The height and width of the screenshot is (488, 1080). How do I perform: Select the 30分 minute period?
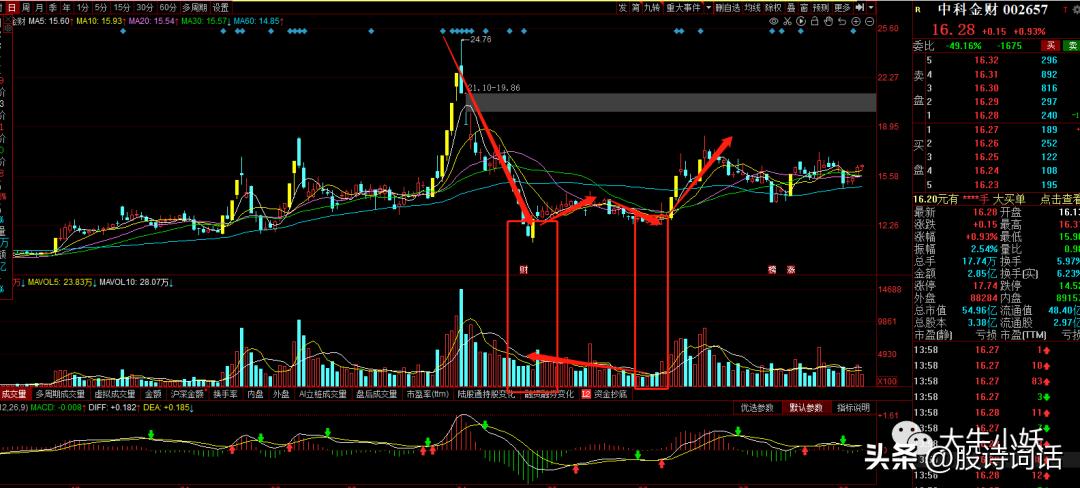(x=145, y=8)
